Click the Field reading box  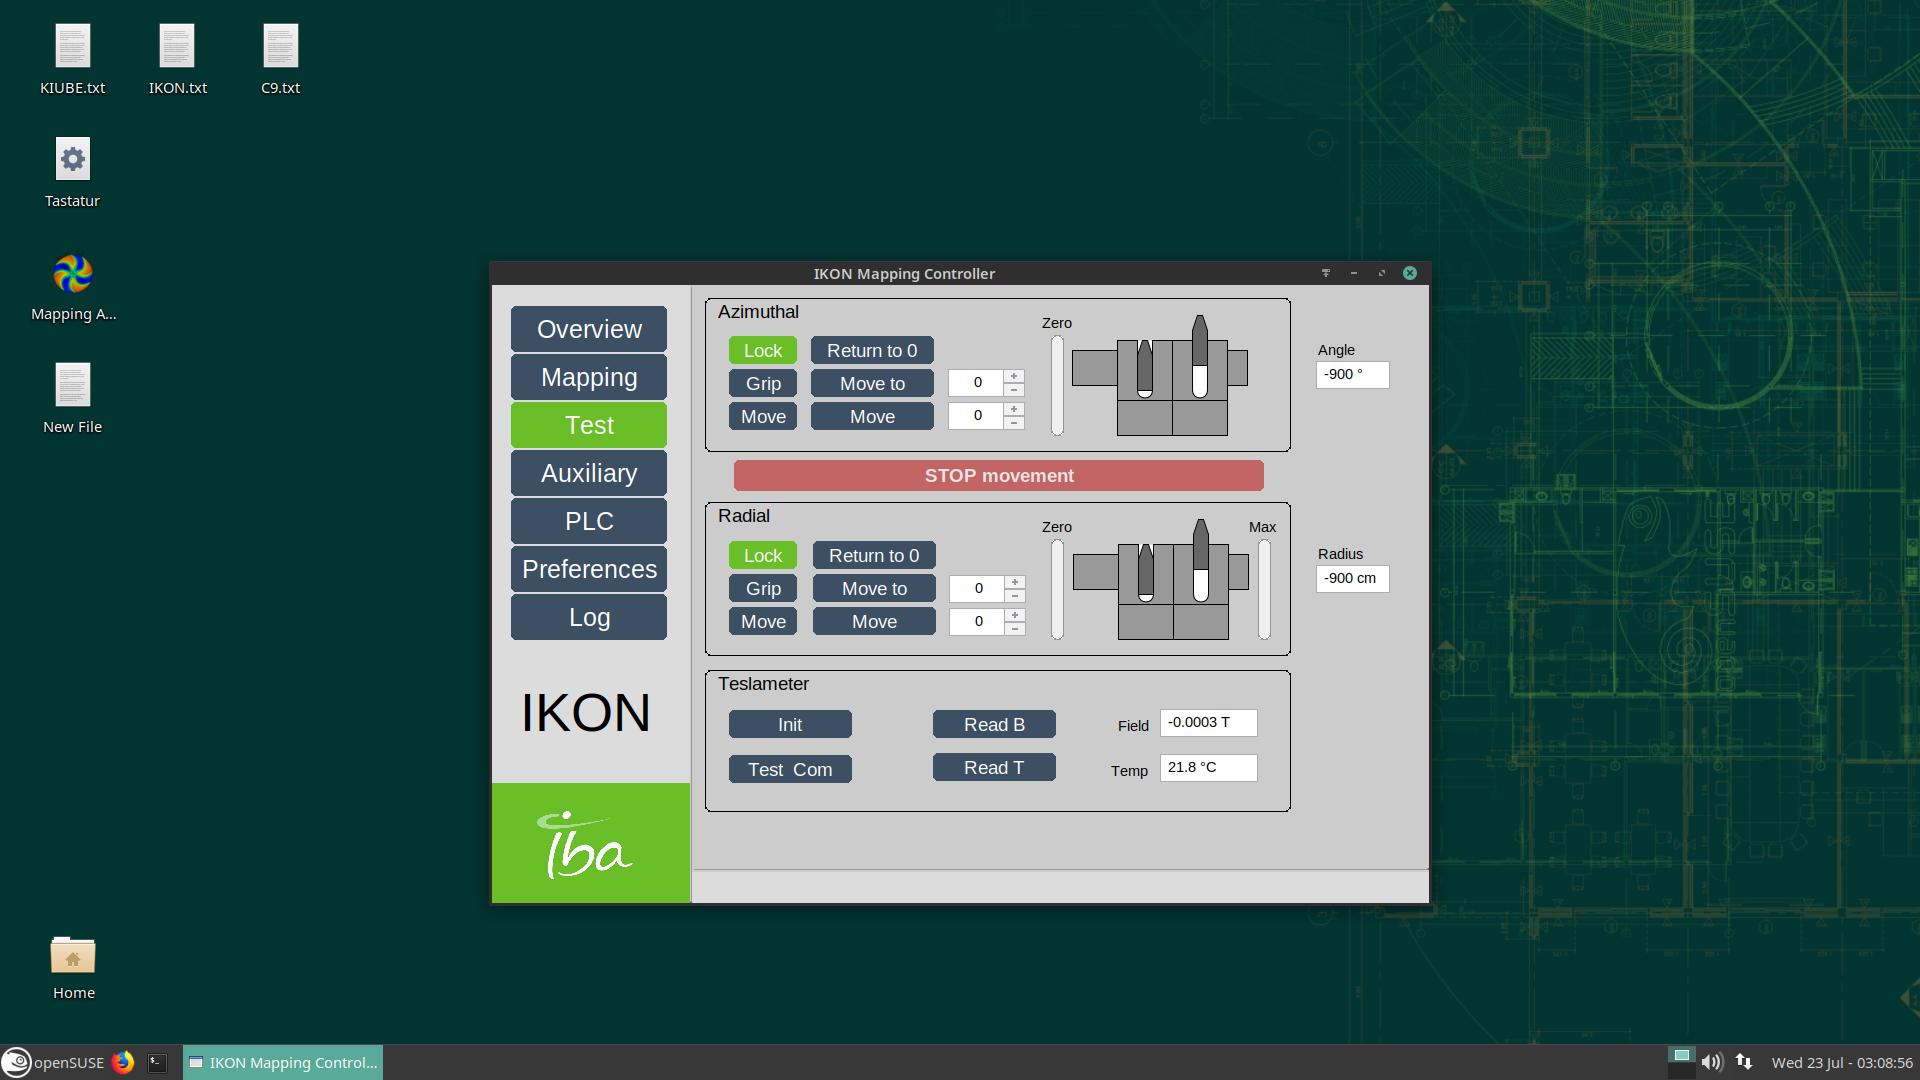pos(1208,722)
